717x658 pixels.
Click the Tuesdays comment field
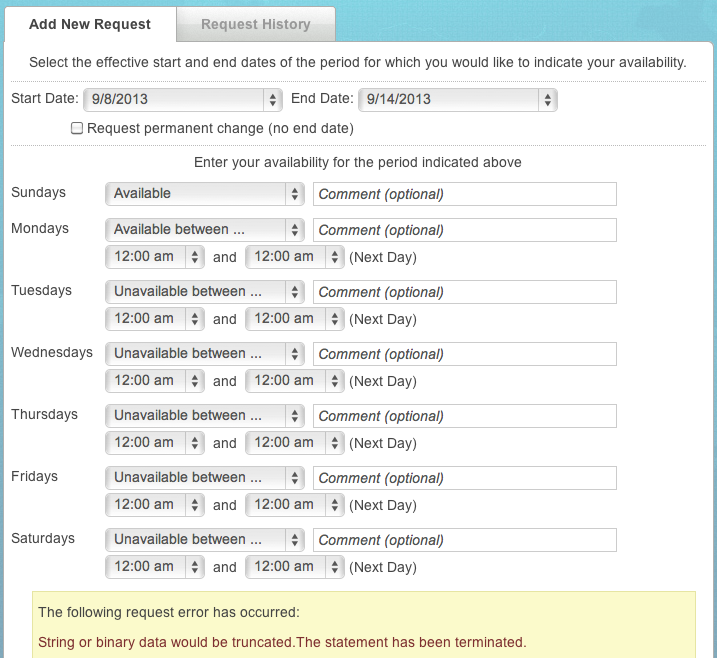pyautogui.click(x=465, y=292)
